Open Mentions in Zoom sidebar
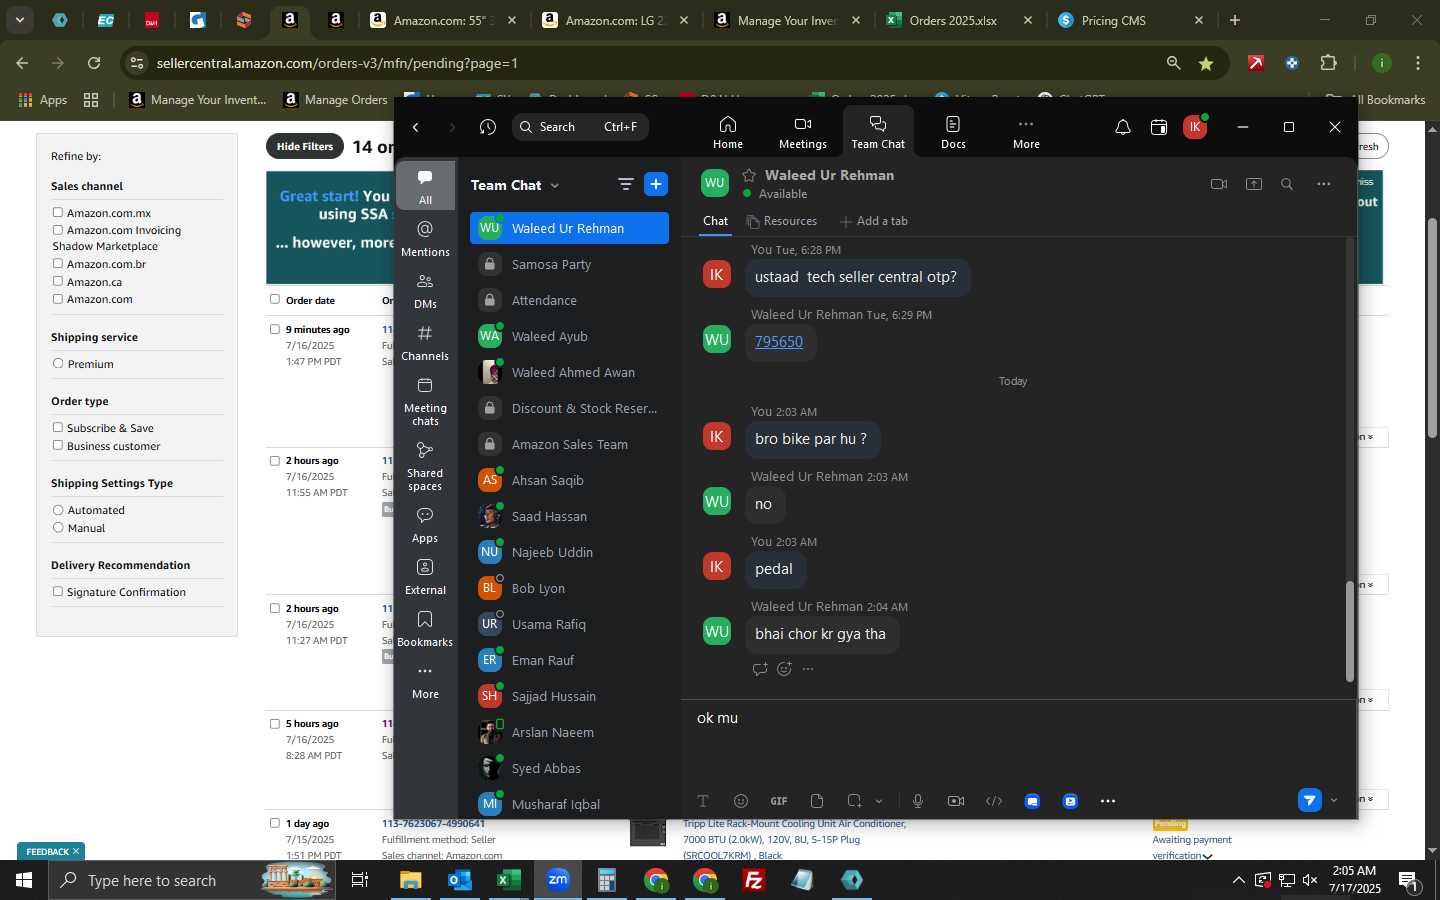This screenshot has height=900, width=1440. click(x=425, y=238)
